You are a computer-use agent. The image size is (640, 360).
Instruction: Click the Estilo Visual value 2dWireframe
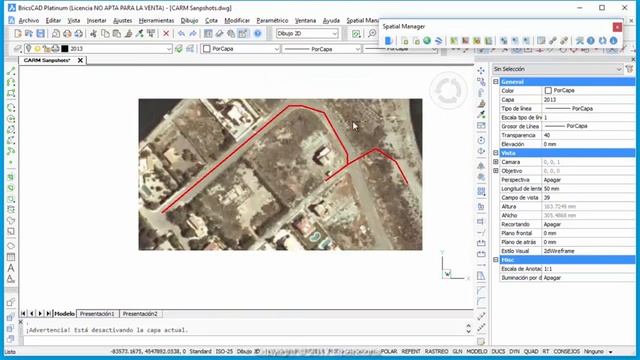point(588,251)
